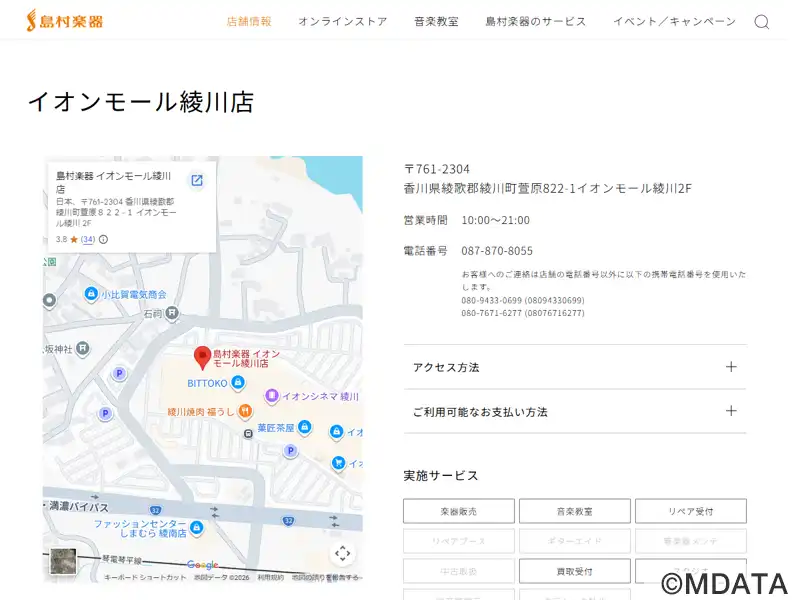Viewport: 800px width, 600px height.
Task: Click the 買取受付 service button
Action: [x=574, y=571]
